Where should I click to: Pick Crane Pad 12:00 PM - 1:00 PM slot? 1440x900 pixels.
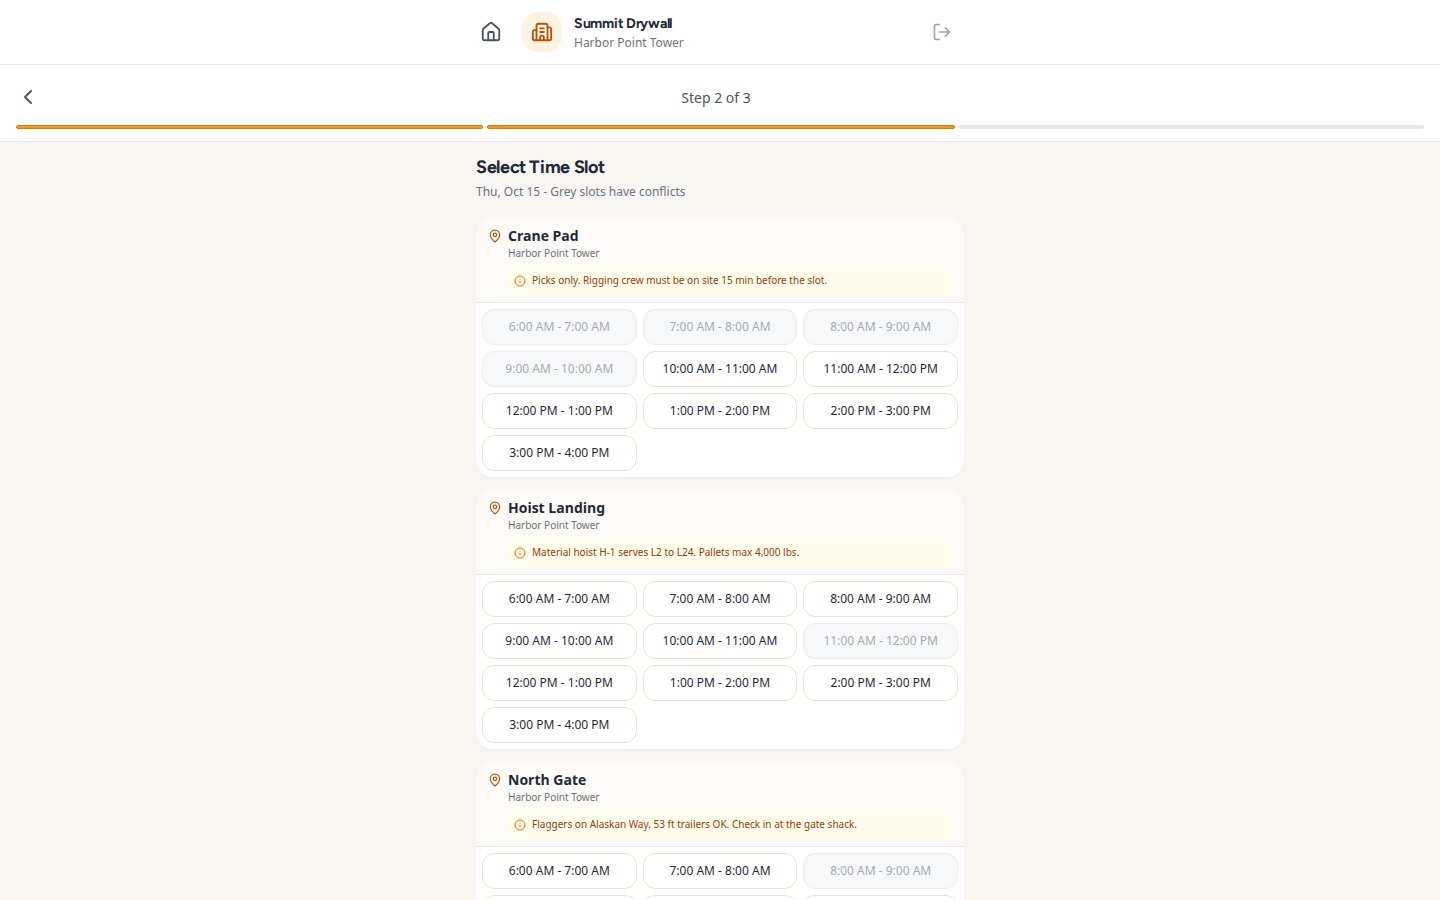[559, 411]
